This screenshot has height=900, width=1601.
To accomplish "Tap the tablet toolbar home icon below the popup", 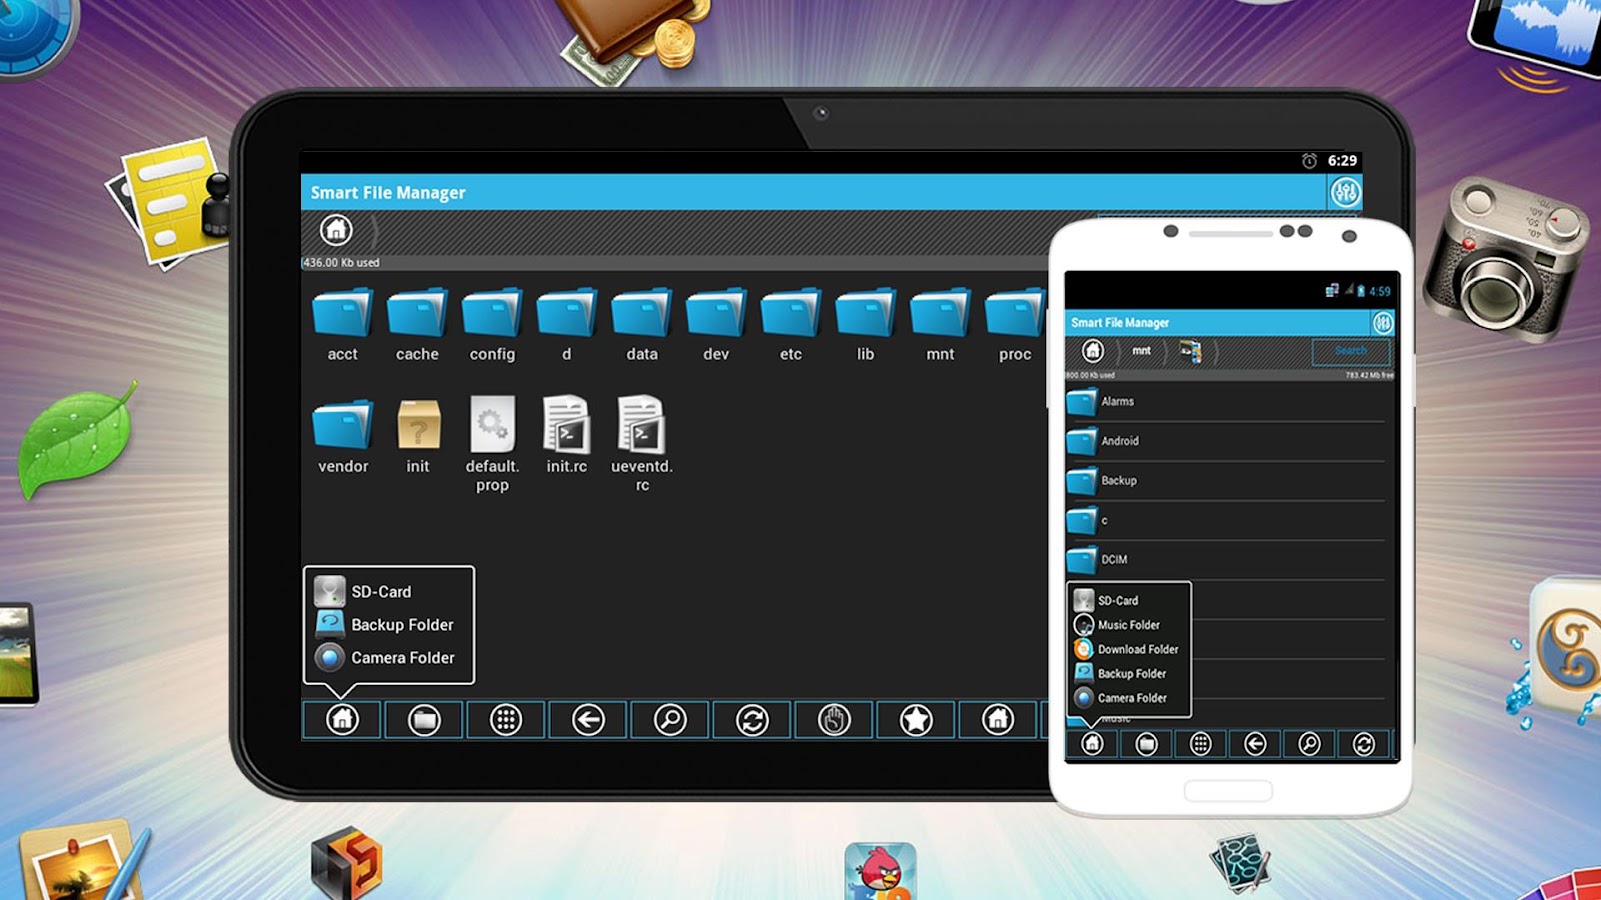I will click(342, 720).
